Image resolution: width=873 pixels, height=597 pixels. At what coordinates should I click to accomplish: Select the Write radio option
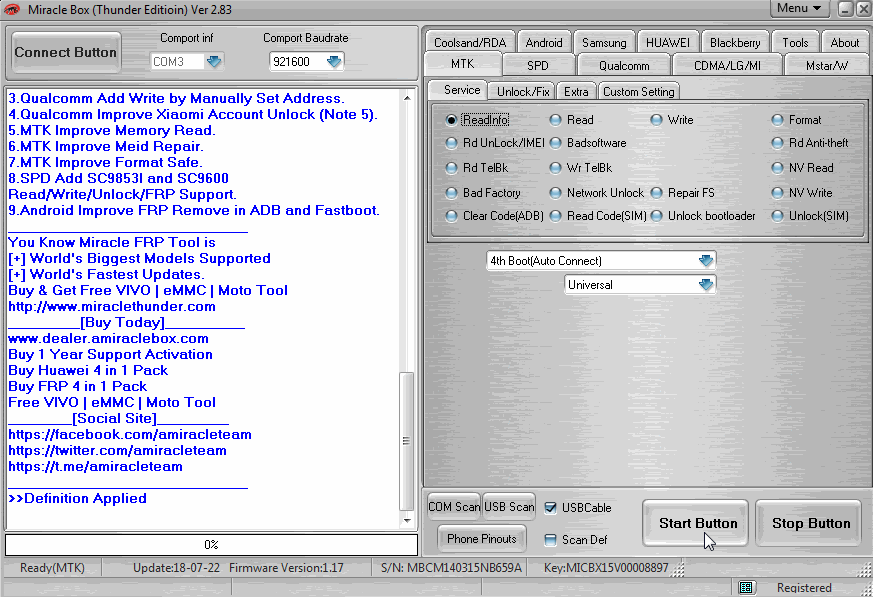coord(656,120)
